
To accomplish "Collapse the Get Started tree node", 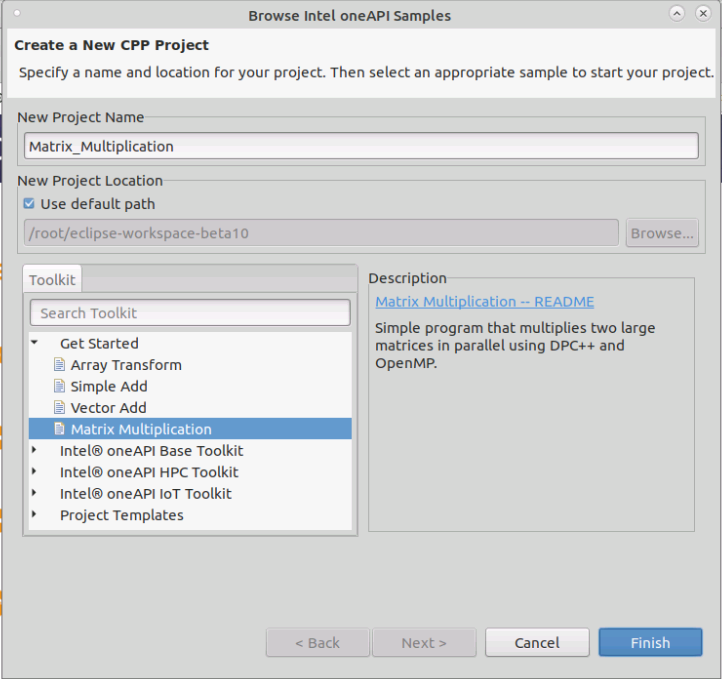I will (x=34, y=343).
